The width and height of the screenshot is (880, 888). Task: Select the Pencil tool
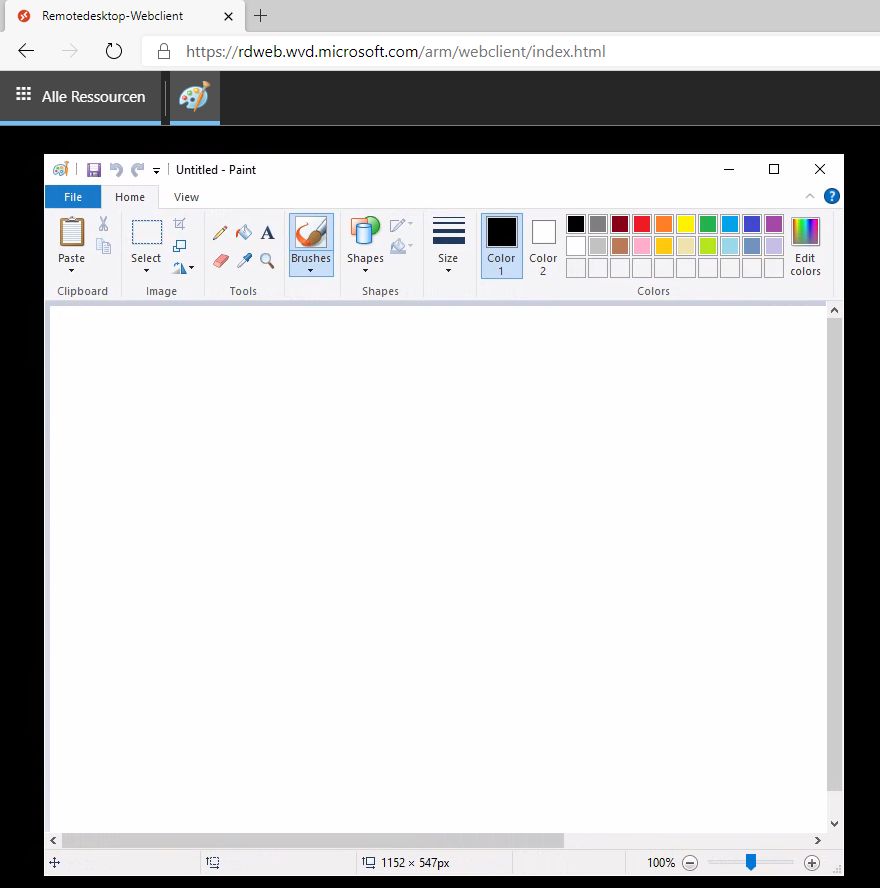220,232
